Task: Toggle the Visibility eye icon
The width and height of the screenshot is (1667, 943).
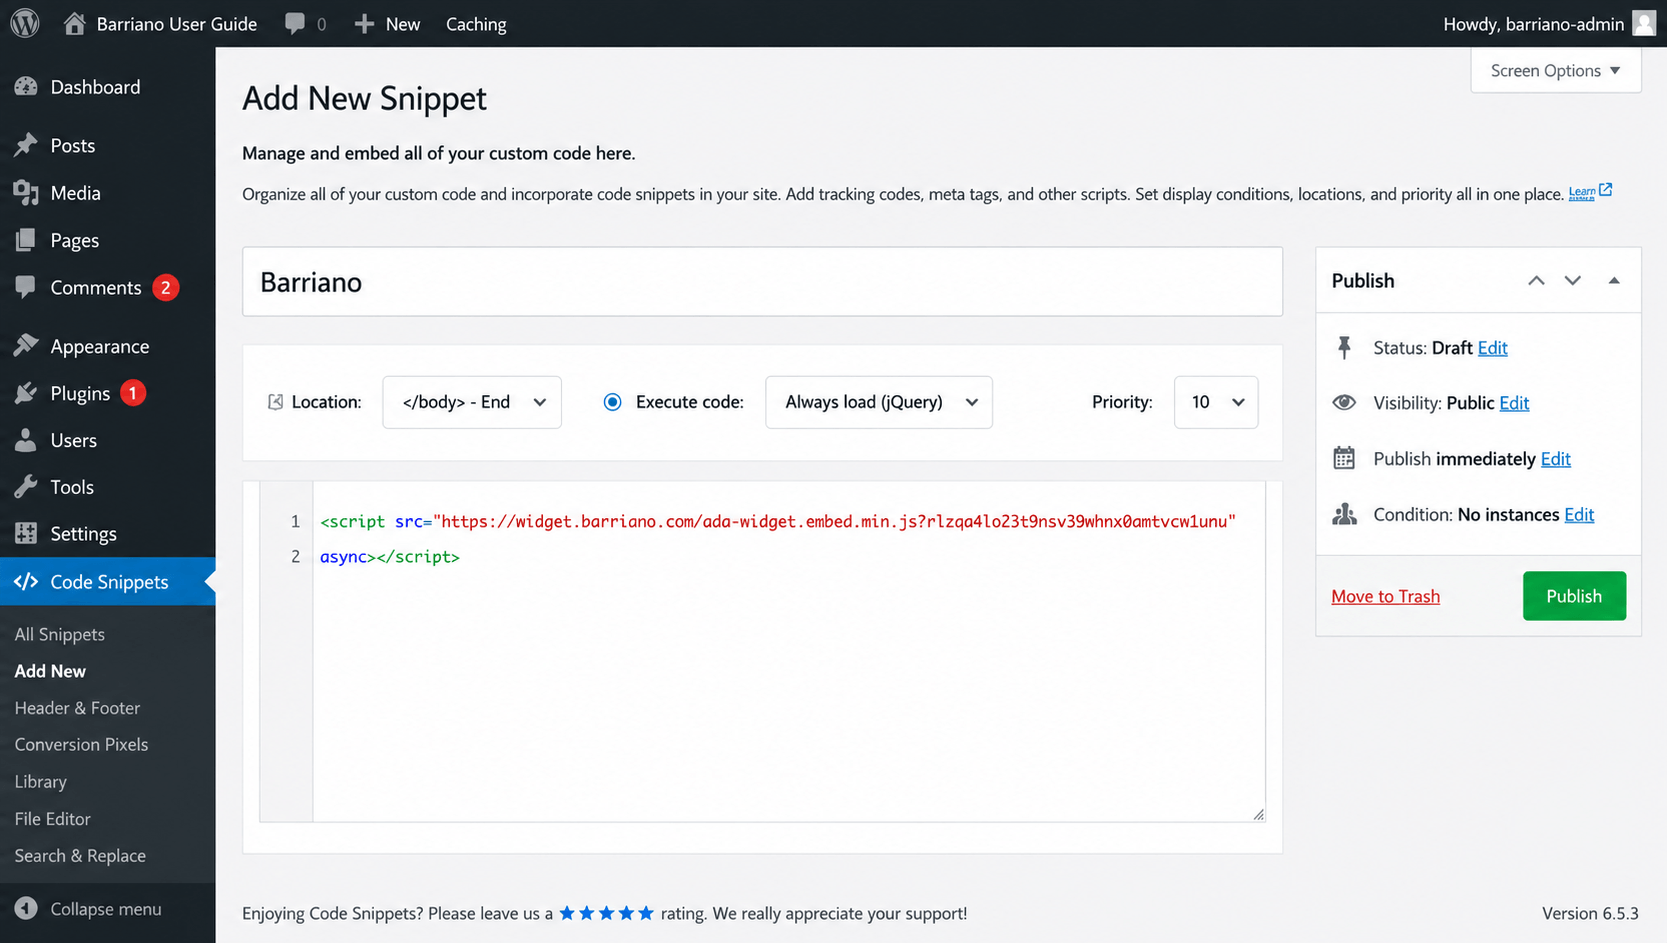Action: point(1344,402)
